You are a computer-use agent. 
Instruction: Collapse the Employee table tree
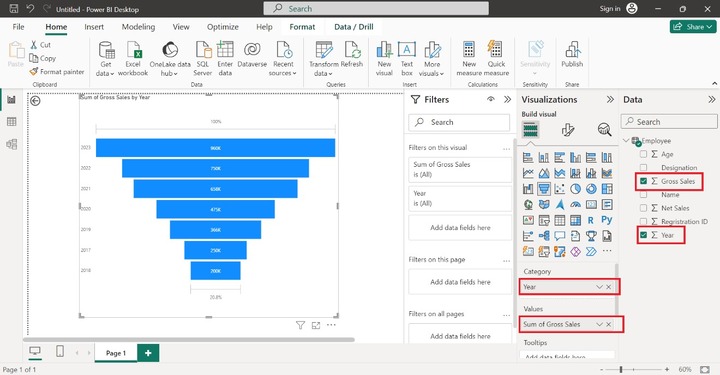pos(626,140)
